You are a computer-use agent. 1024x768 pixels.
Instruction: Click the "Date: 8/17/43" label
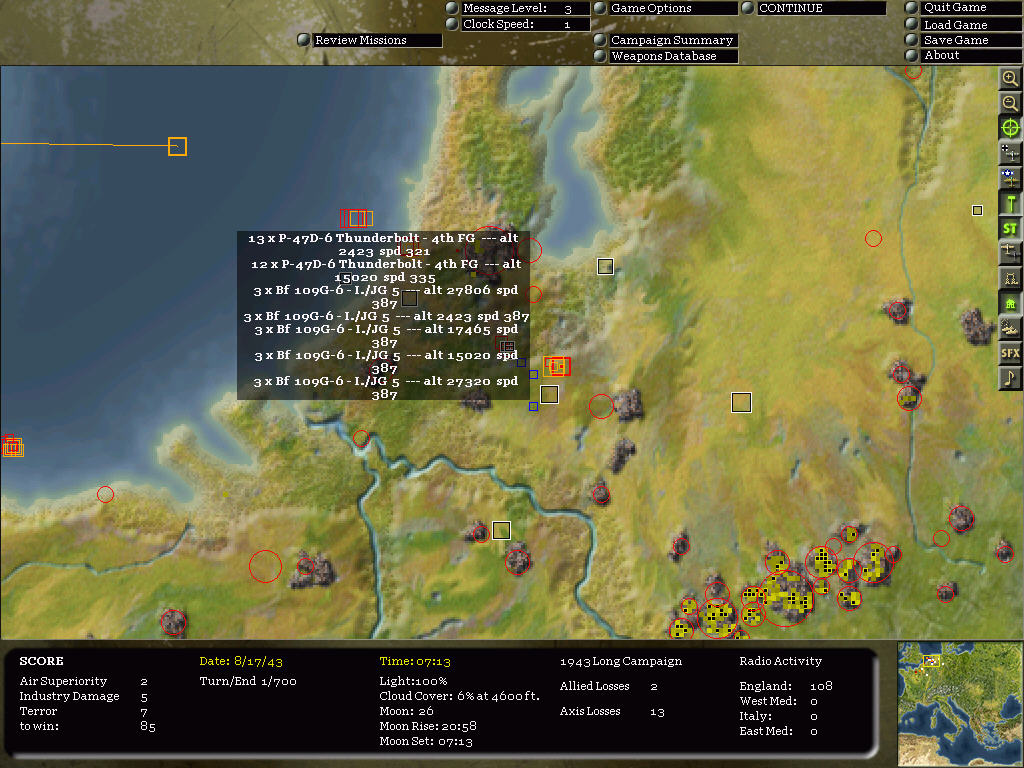(x=241, y=662)
